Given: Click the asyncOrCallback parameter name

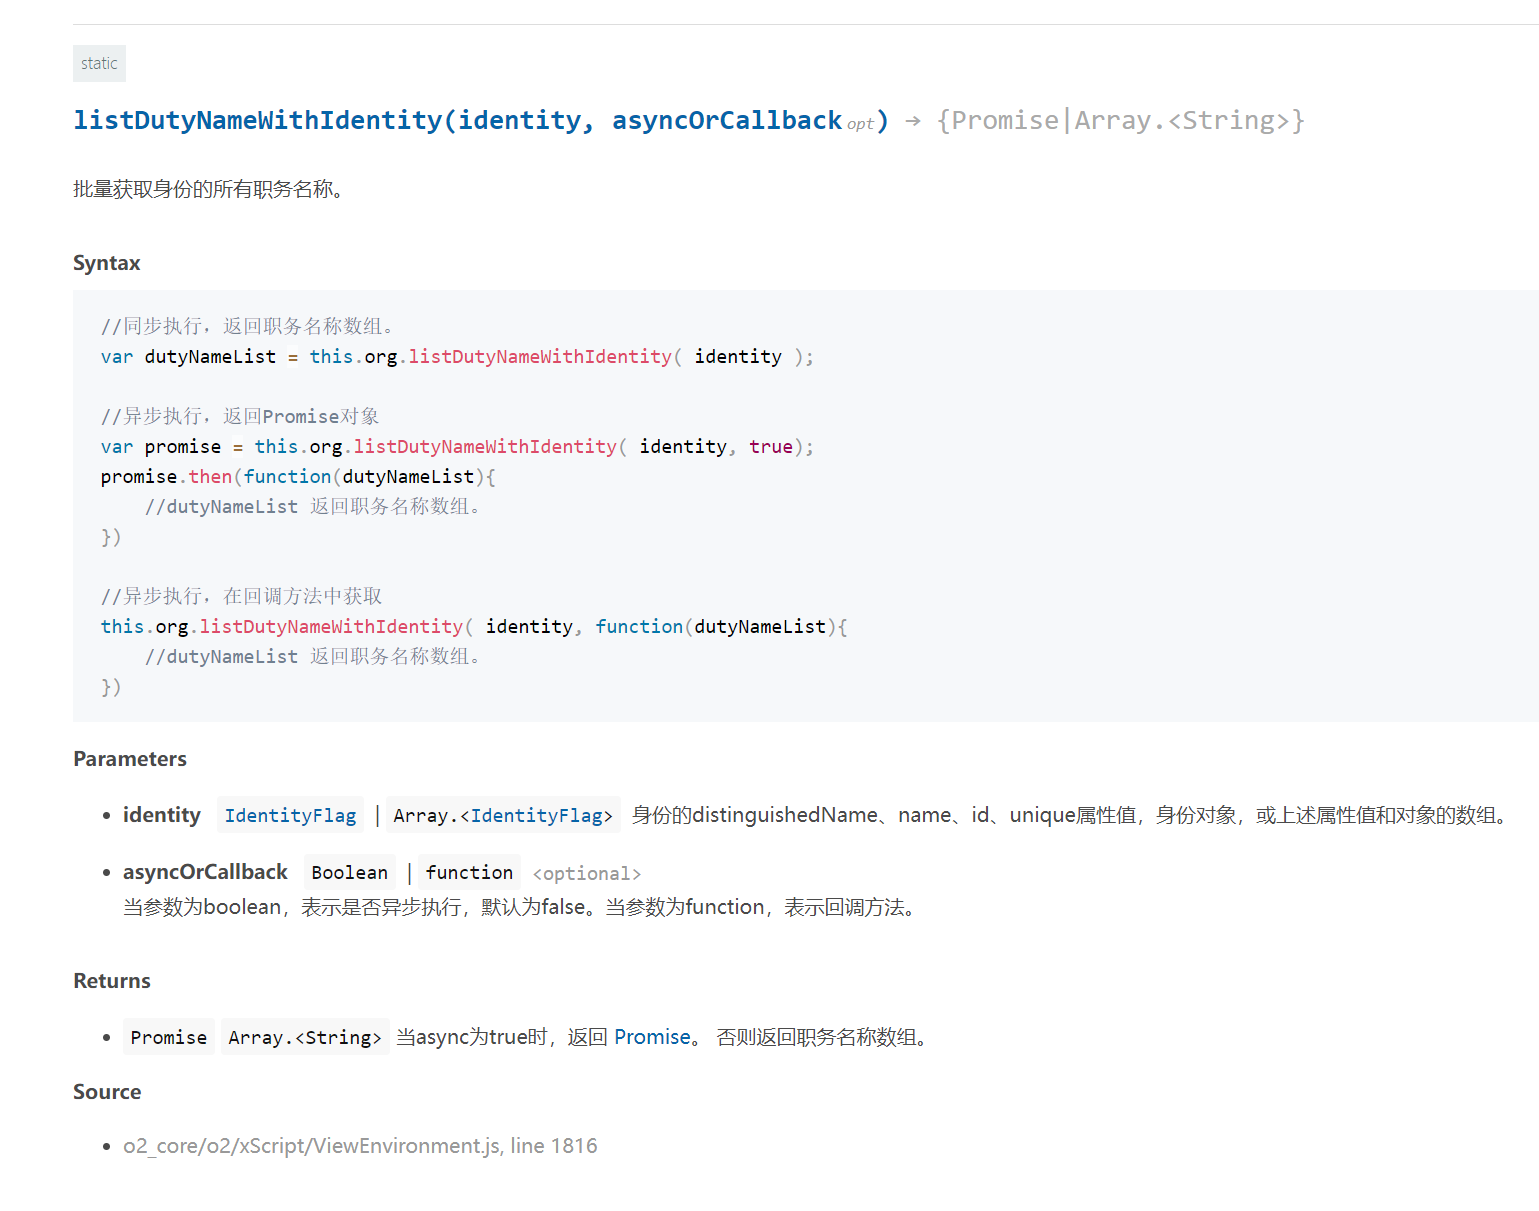Looking at the screenshot, I should coord(205,872).
